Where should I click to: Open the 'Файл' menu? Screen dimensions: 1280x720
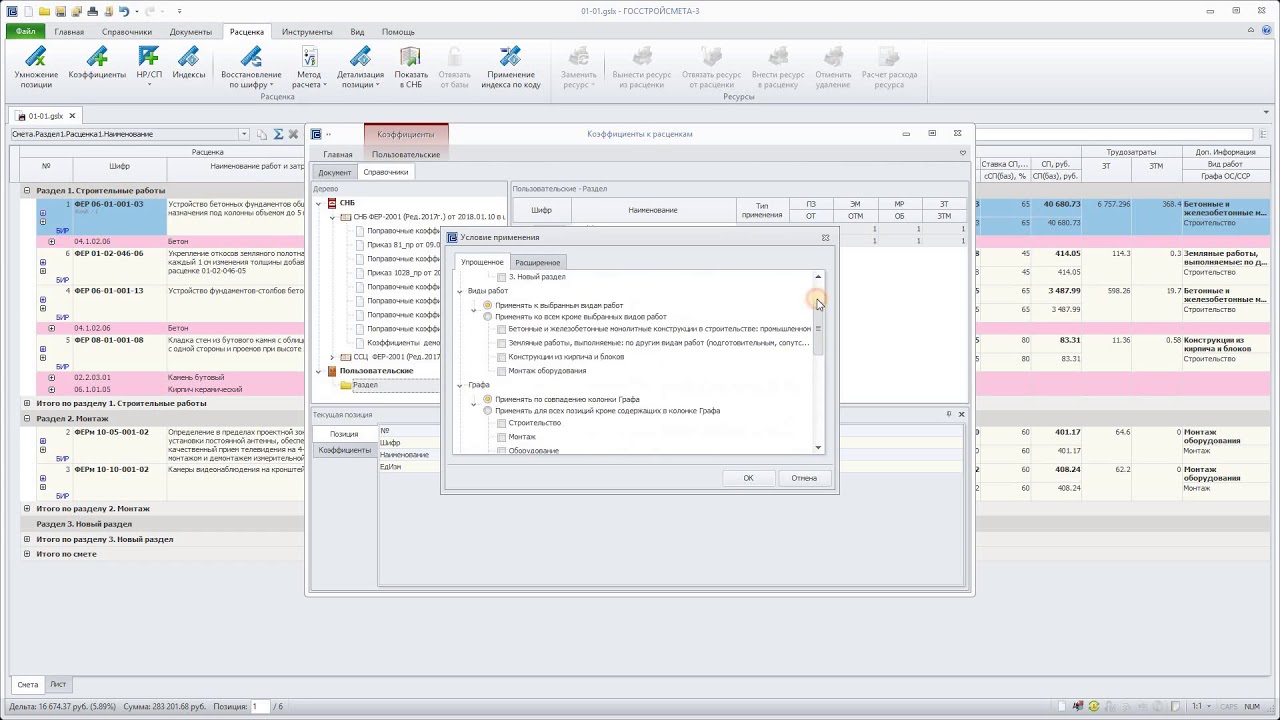pyautogui.click(x=25, y=32)
